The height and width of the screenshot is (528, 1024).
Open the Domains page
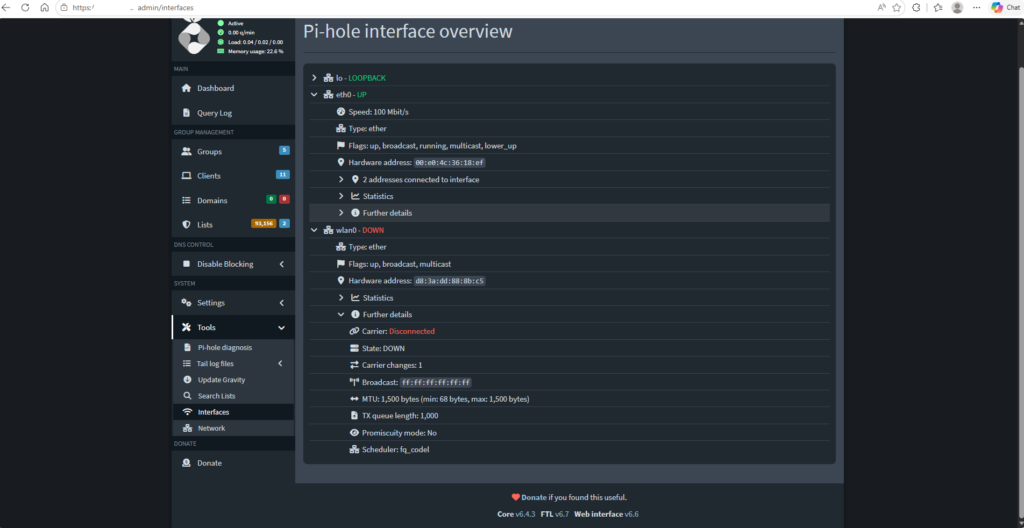point(232,201)
